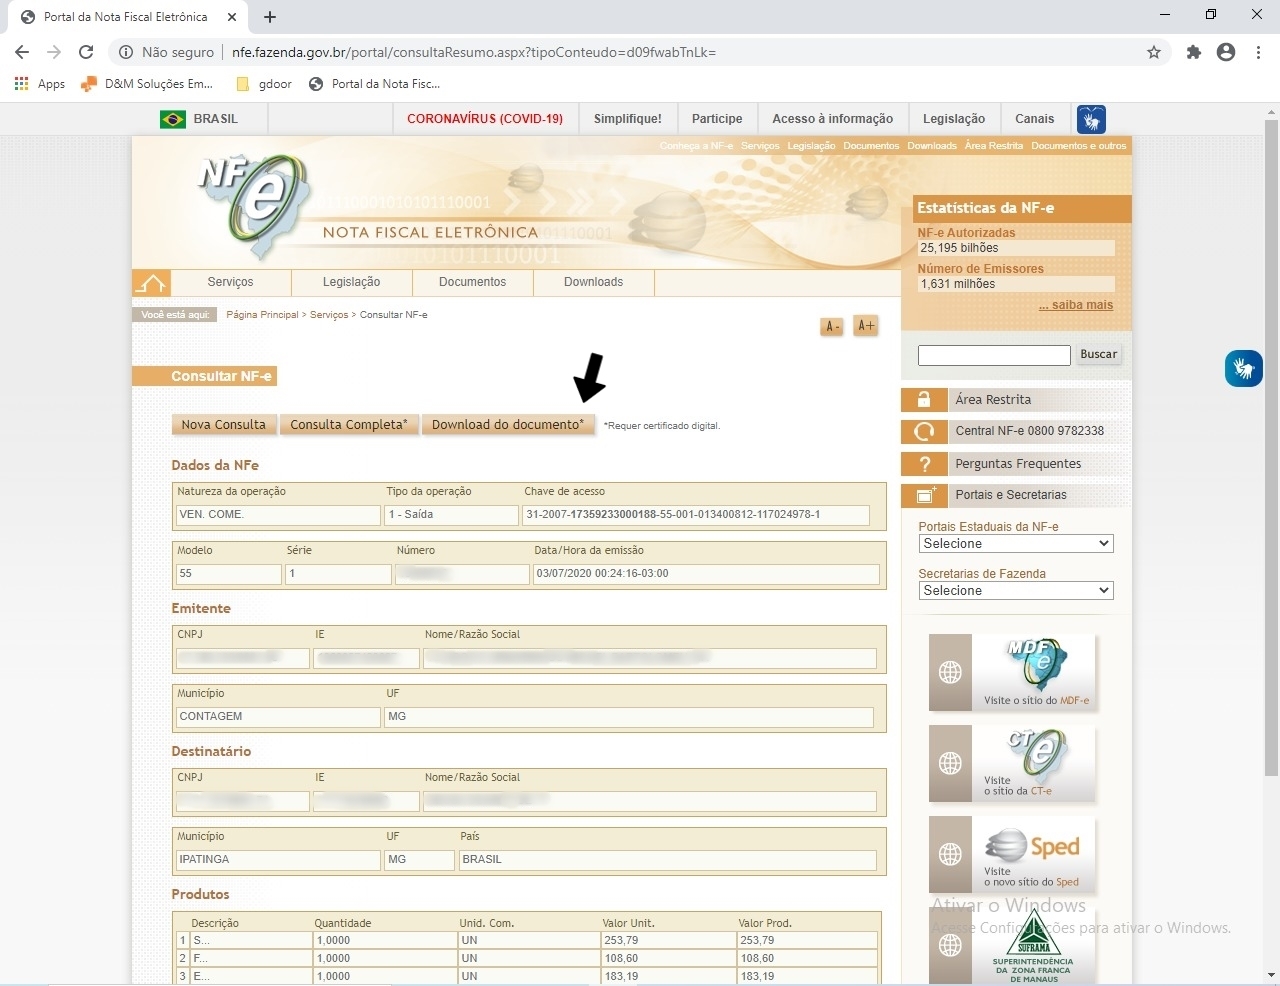This screenshot has width=1280, height=986.
Task: Open a new browser tab
Action: click(269, 17)
